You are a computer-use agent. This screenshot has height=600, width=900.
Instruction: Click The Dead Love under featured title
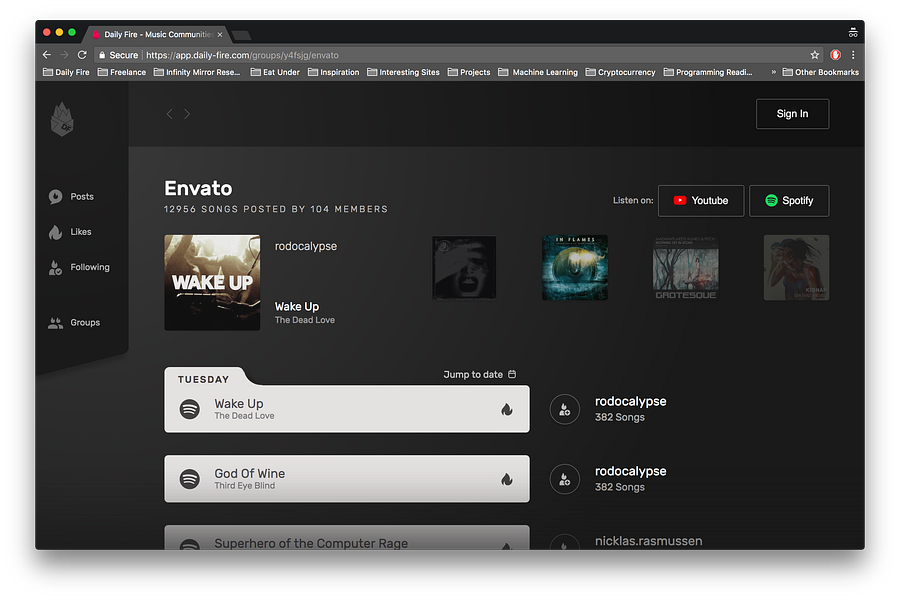coord(305,320)
